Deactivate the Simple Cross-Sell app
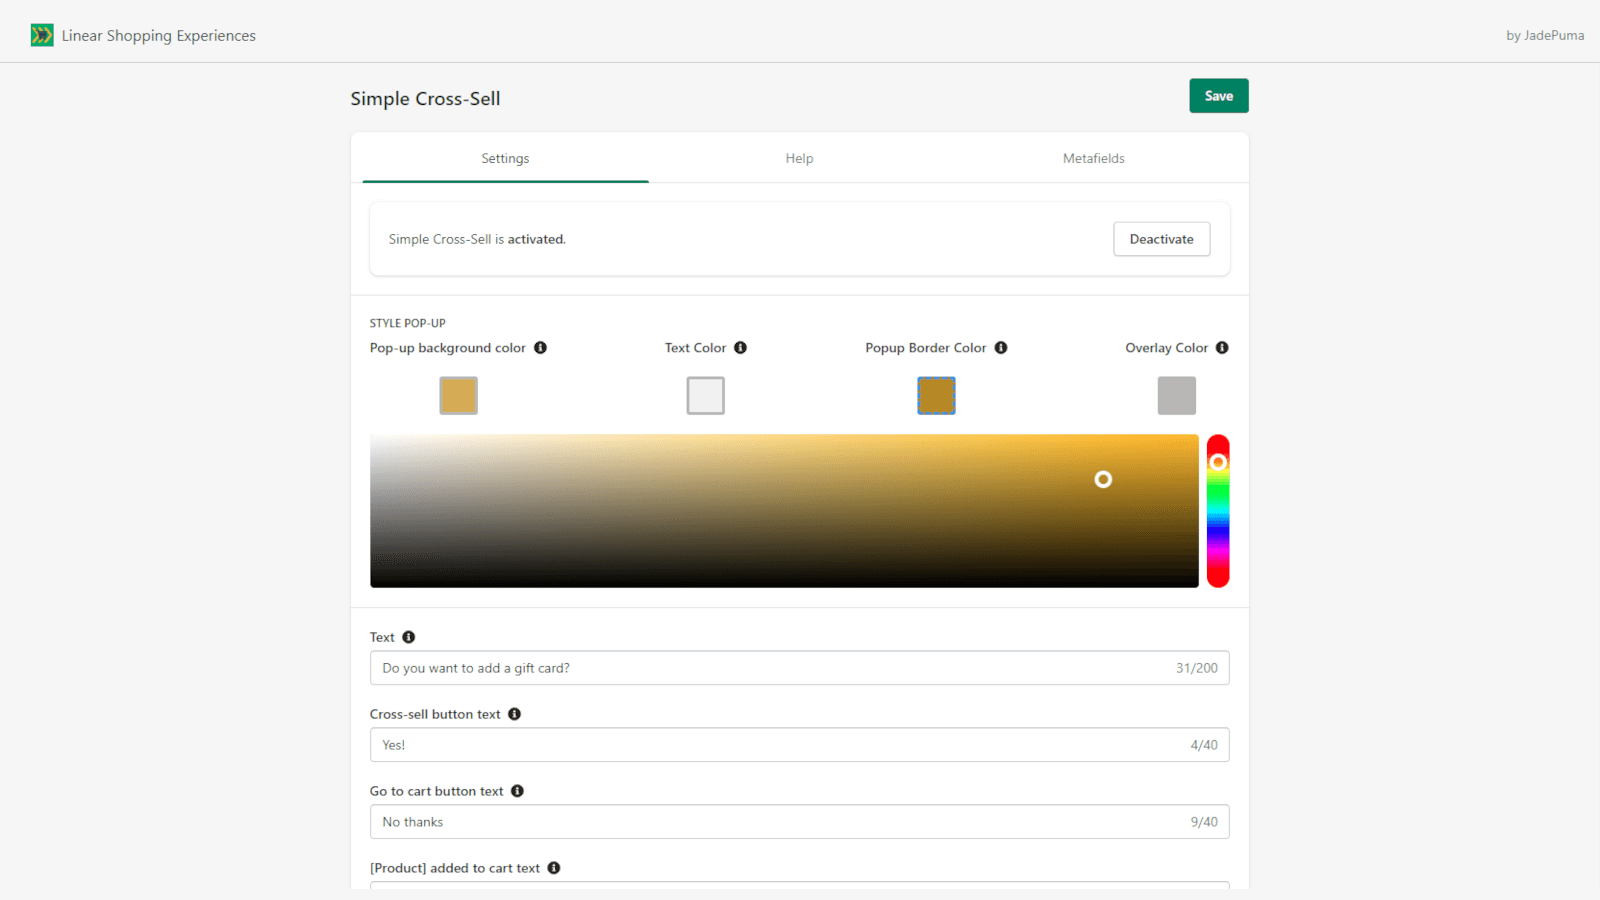 1161,239
